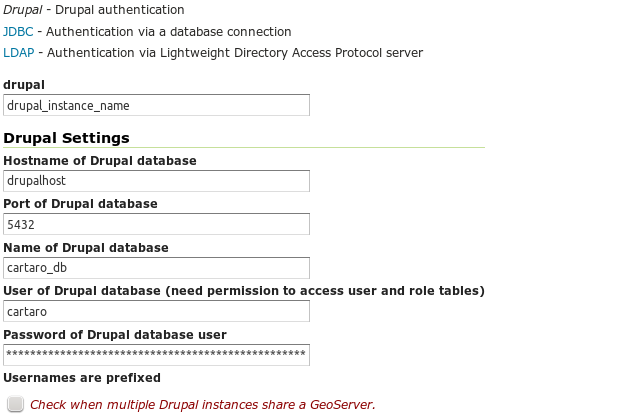Click the Name of Drupal database field
Viewport: 620px width, 420px height.
(x=156, y=268)
